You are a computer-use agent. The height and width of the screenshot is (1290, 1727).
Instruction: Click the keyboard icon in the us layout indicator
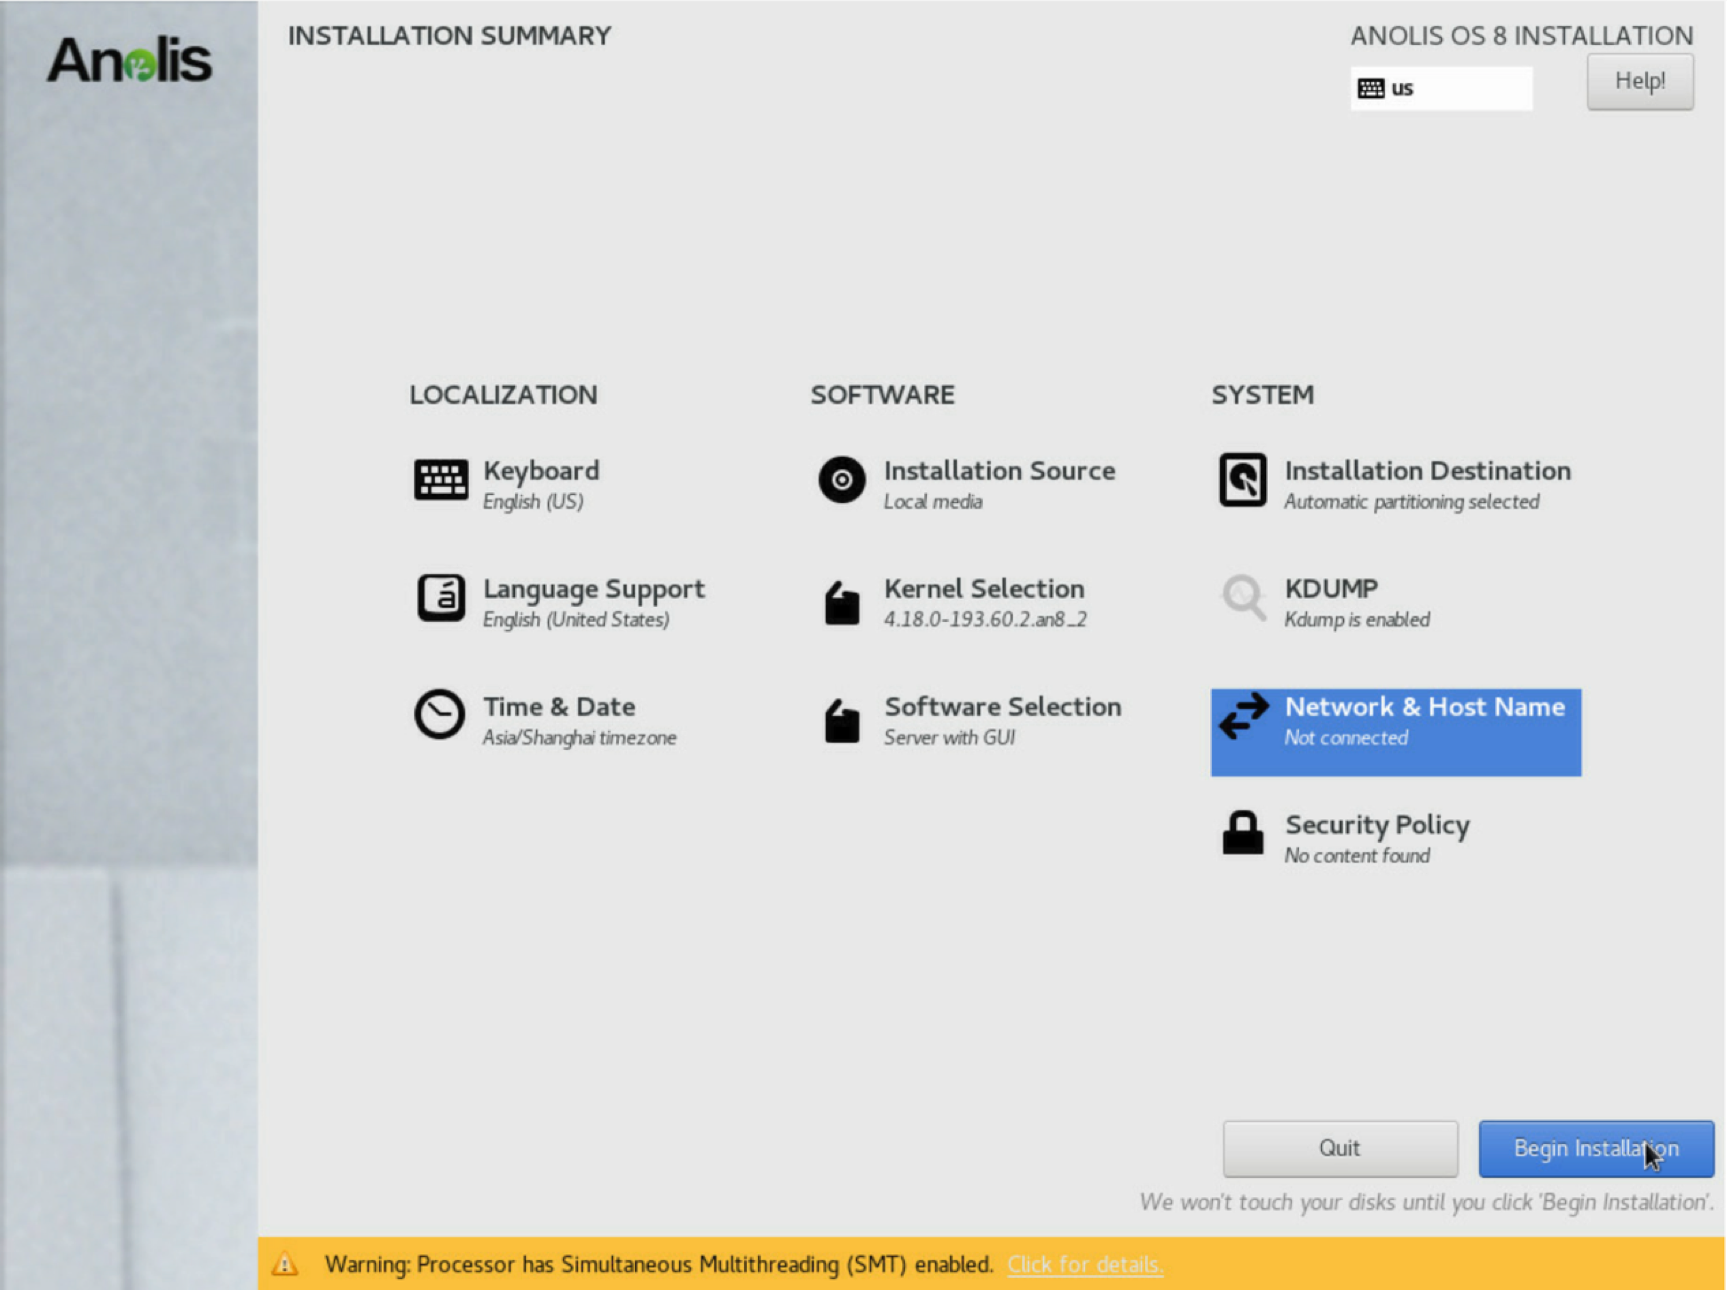(1371, 88)
